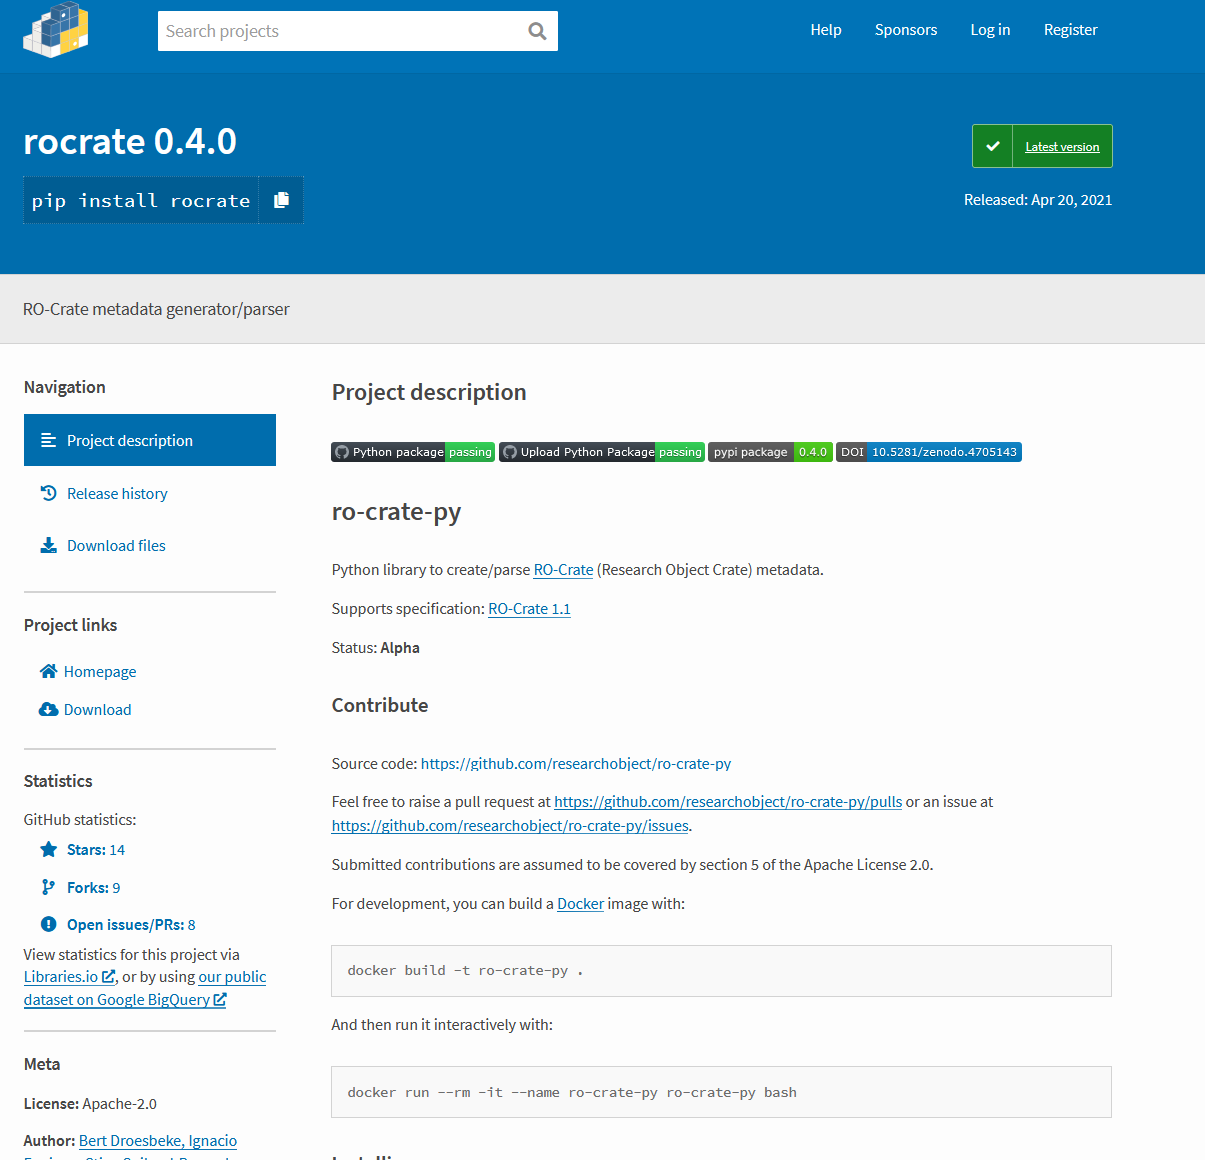Open the github.com/researchobject/ro-crate-py source link
Viewport: 1205px width, 1160px height.
pyautogui.click(x=576, y=763)
